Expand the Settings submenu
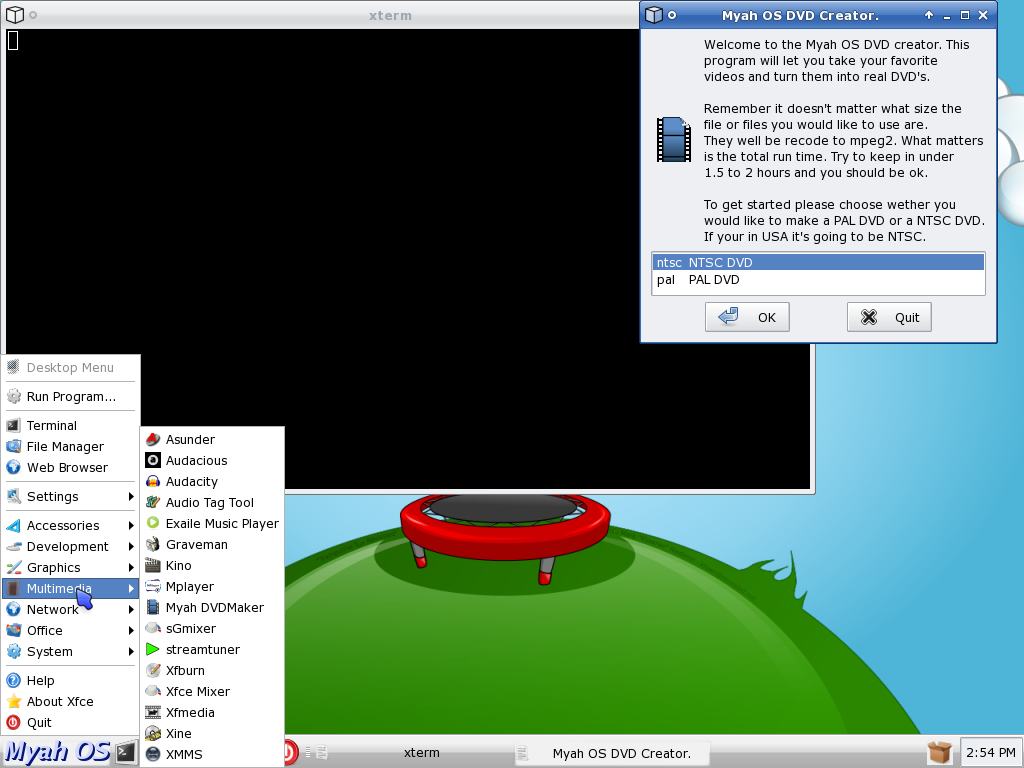 (71, 496)
